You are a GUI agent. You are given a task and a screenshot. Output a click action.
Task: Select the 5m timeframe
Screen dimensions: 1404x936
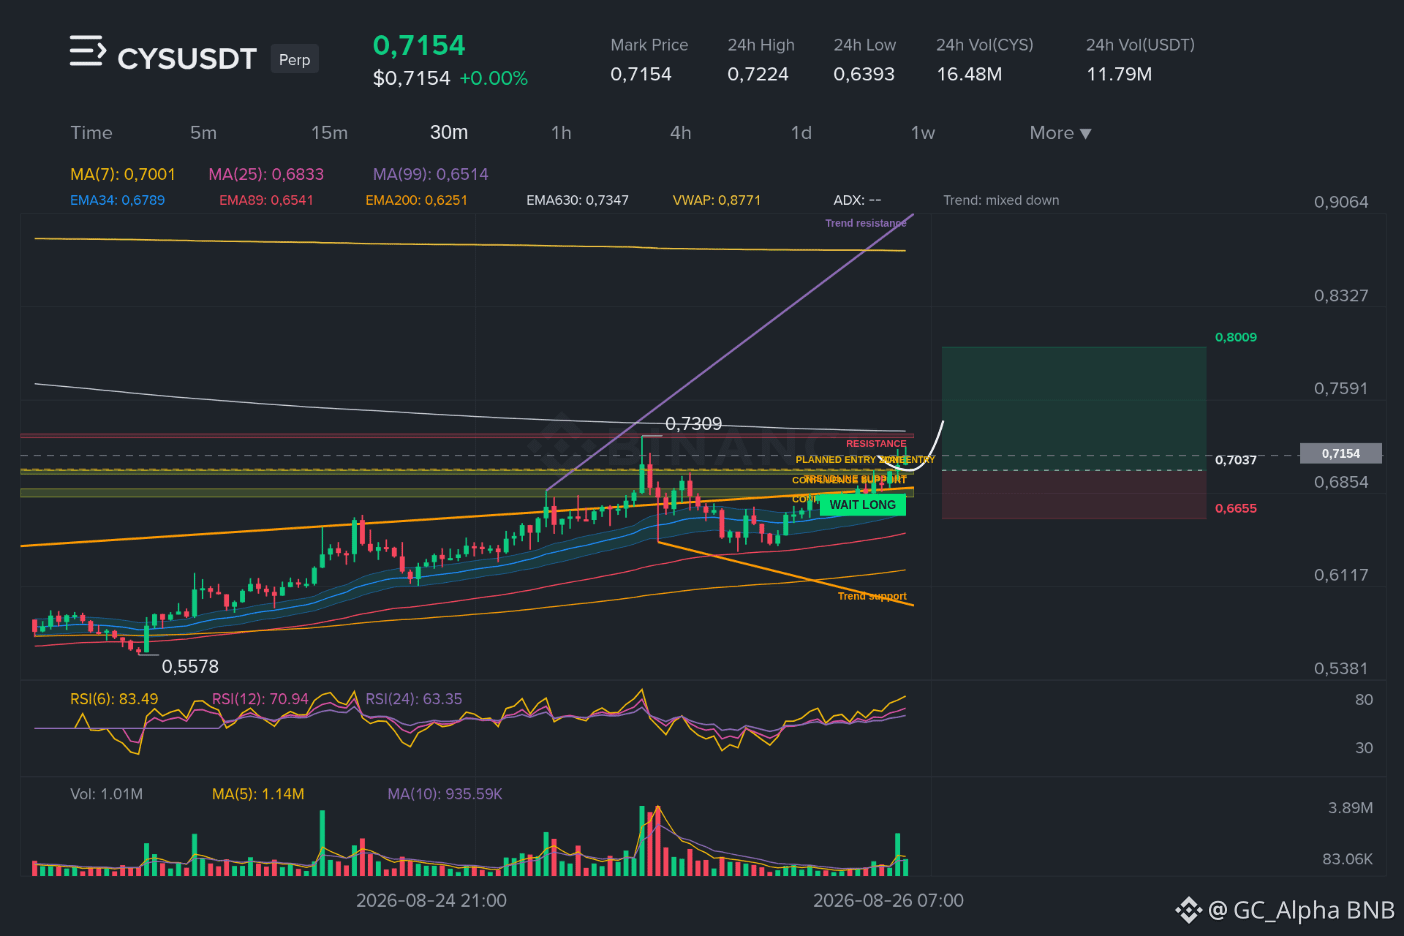(x=203, y=133)
